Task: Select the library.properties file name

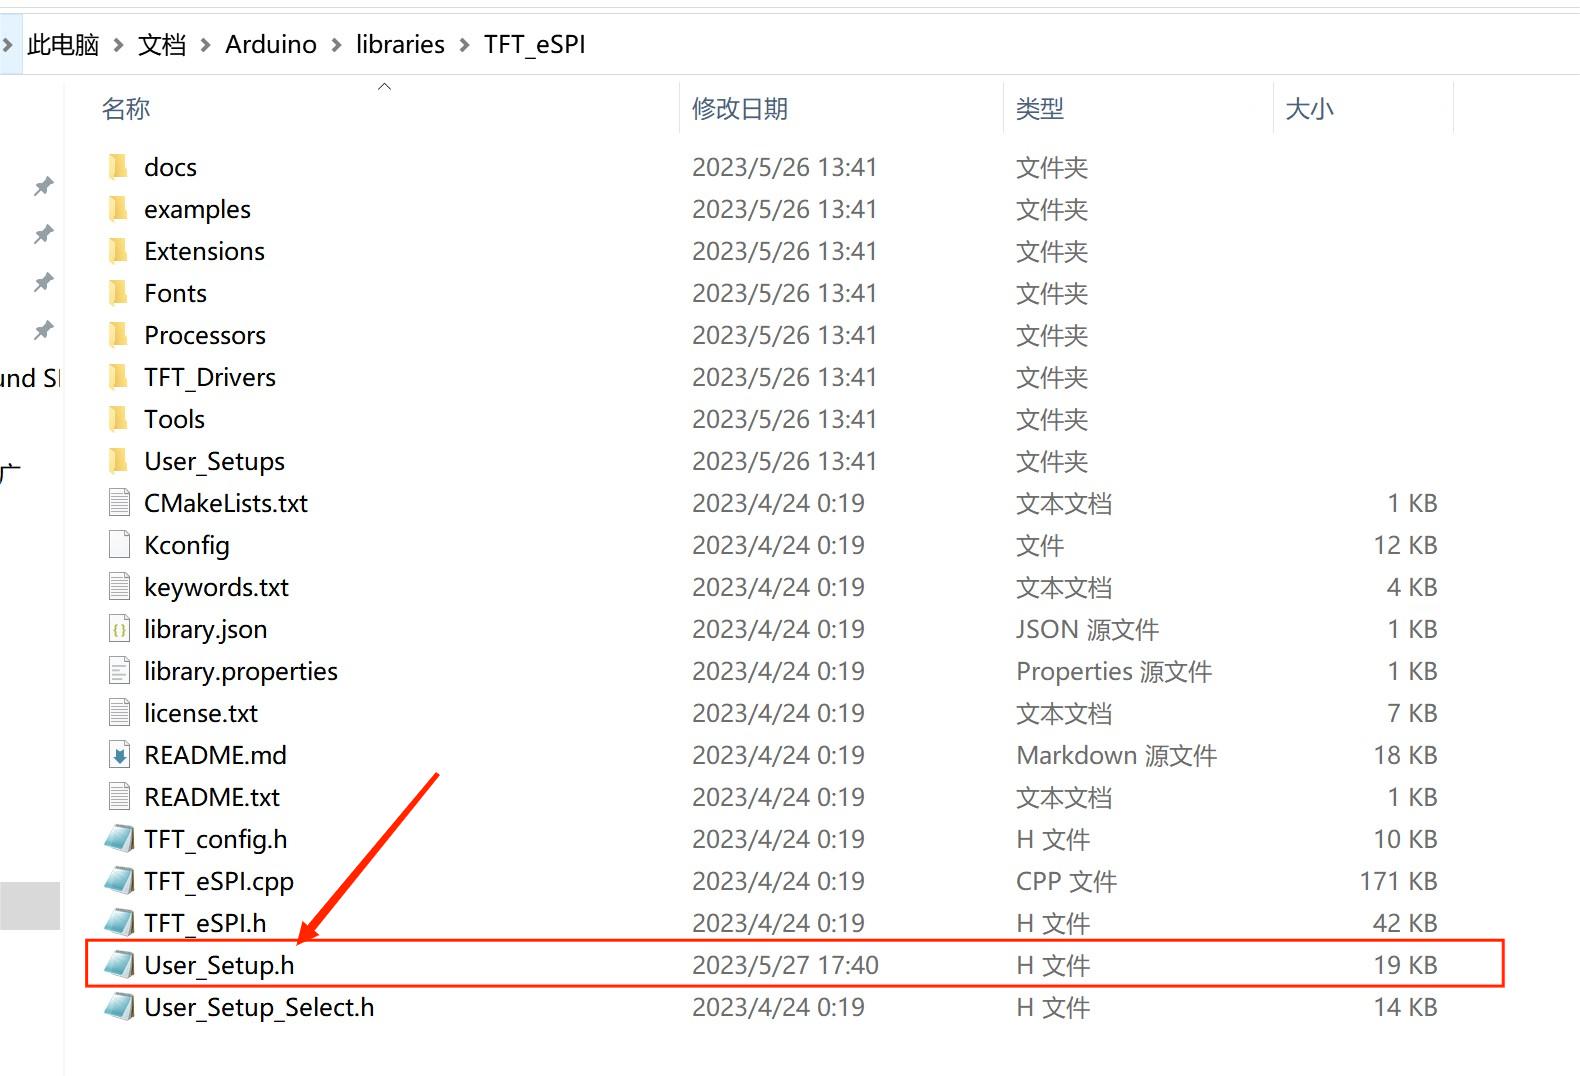Action: coord(241,671)
